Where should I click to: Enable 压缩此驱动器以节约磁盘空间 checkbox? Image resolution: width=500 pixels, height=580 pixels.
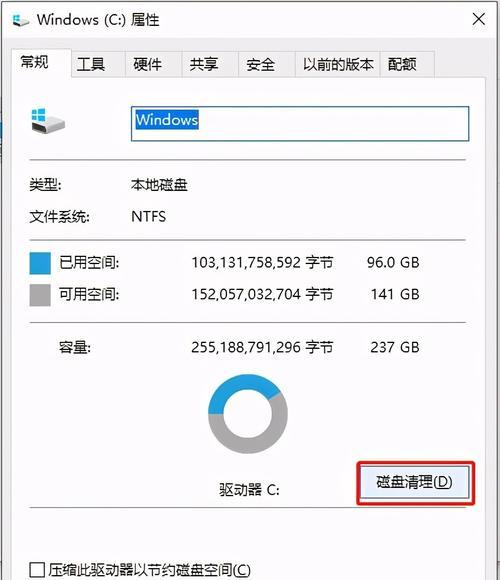click(x=37, y=570)
